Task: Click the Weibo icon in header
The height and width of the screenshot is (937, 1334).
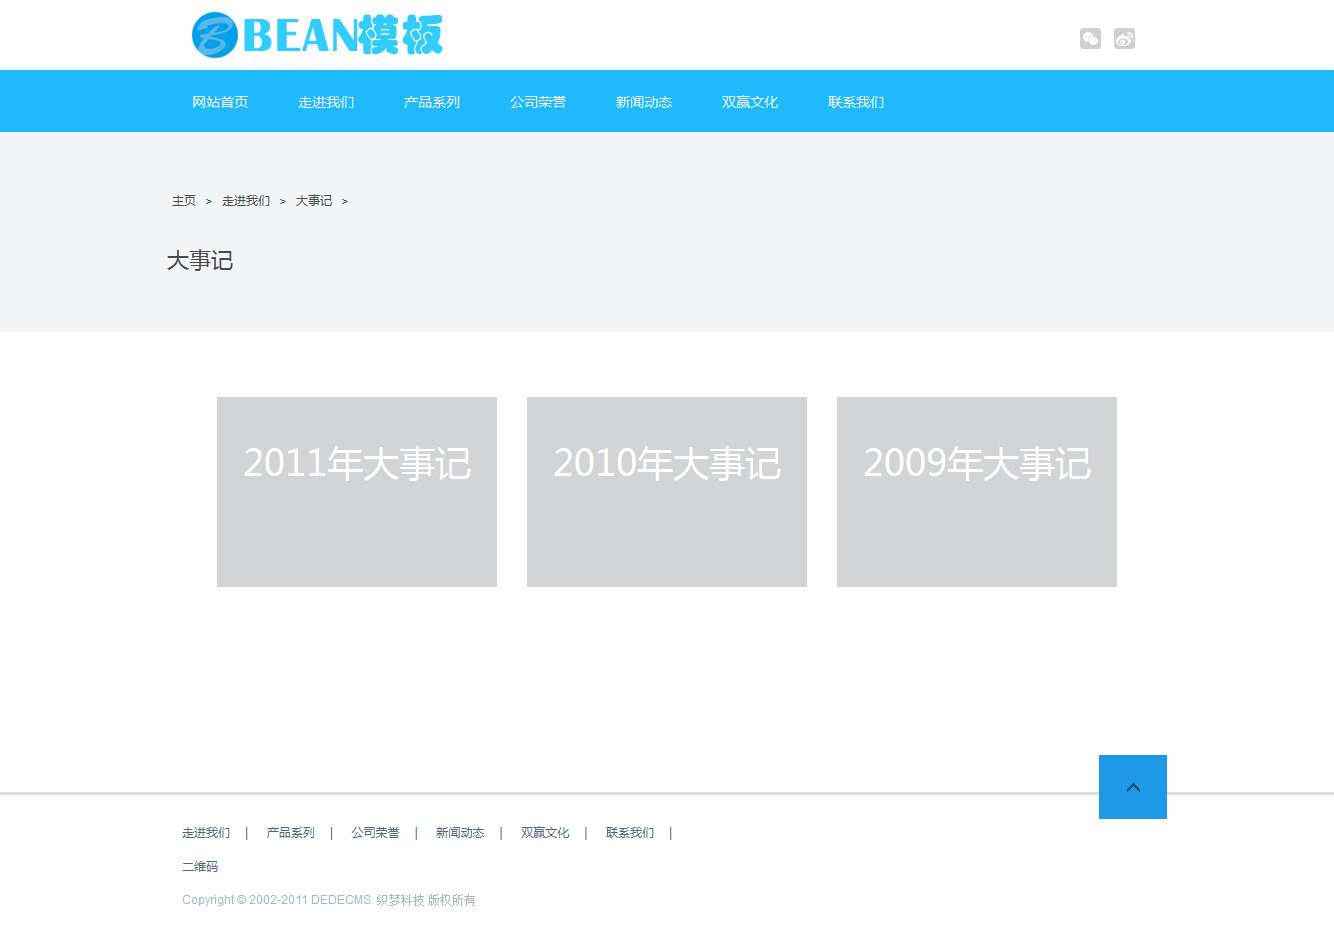Action: click(1124, 39)
